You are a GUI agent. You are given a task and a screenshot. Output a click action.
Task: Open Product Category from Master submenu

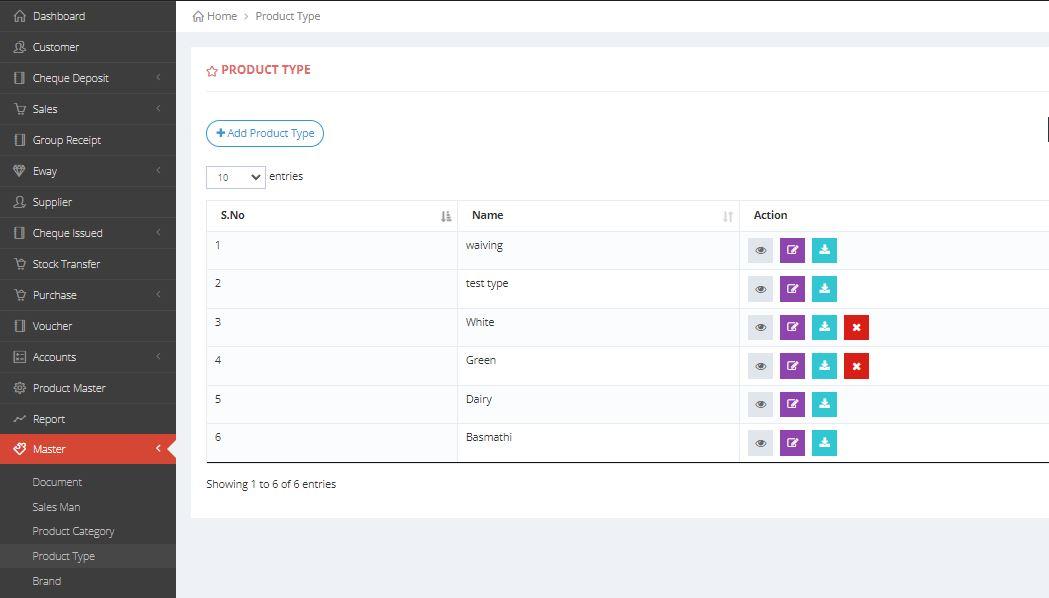pos(73,531)
